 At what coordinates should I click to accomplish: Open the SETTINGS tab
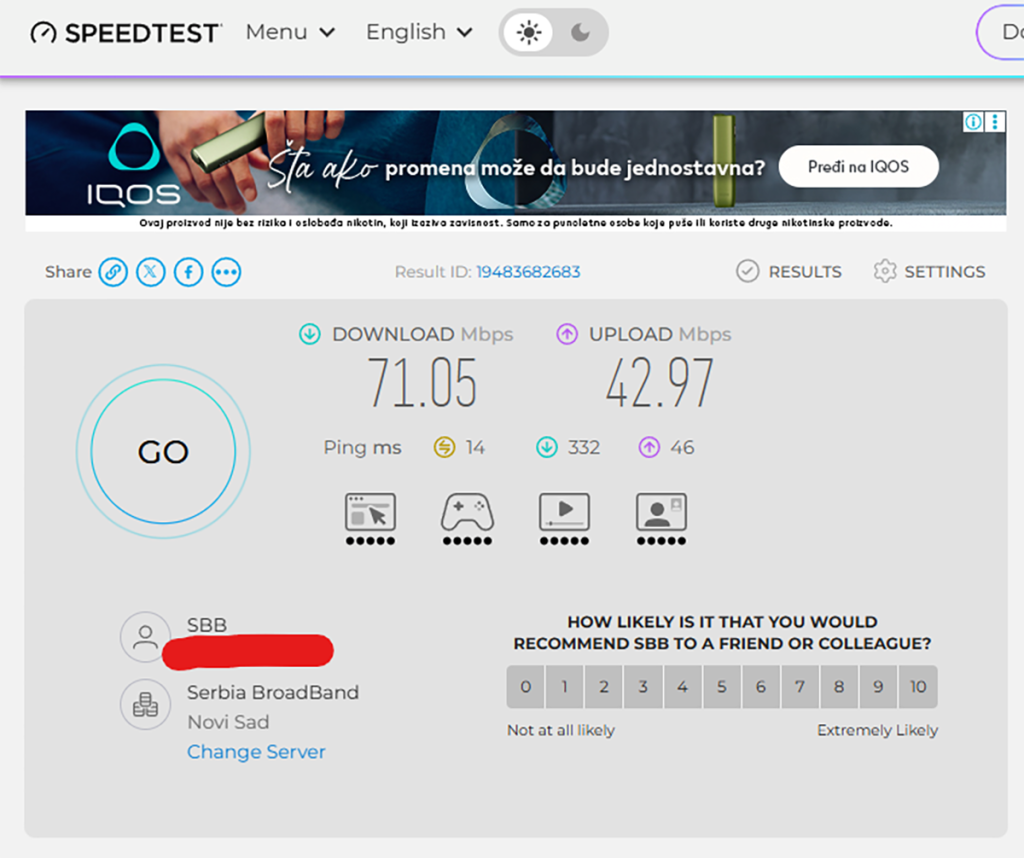coord(929,271)
